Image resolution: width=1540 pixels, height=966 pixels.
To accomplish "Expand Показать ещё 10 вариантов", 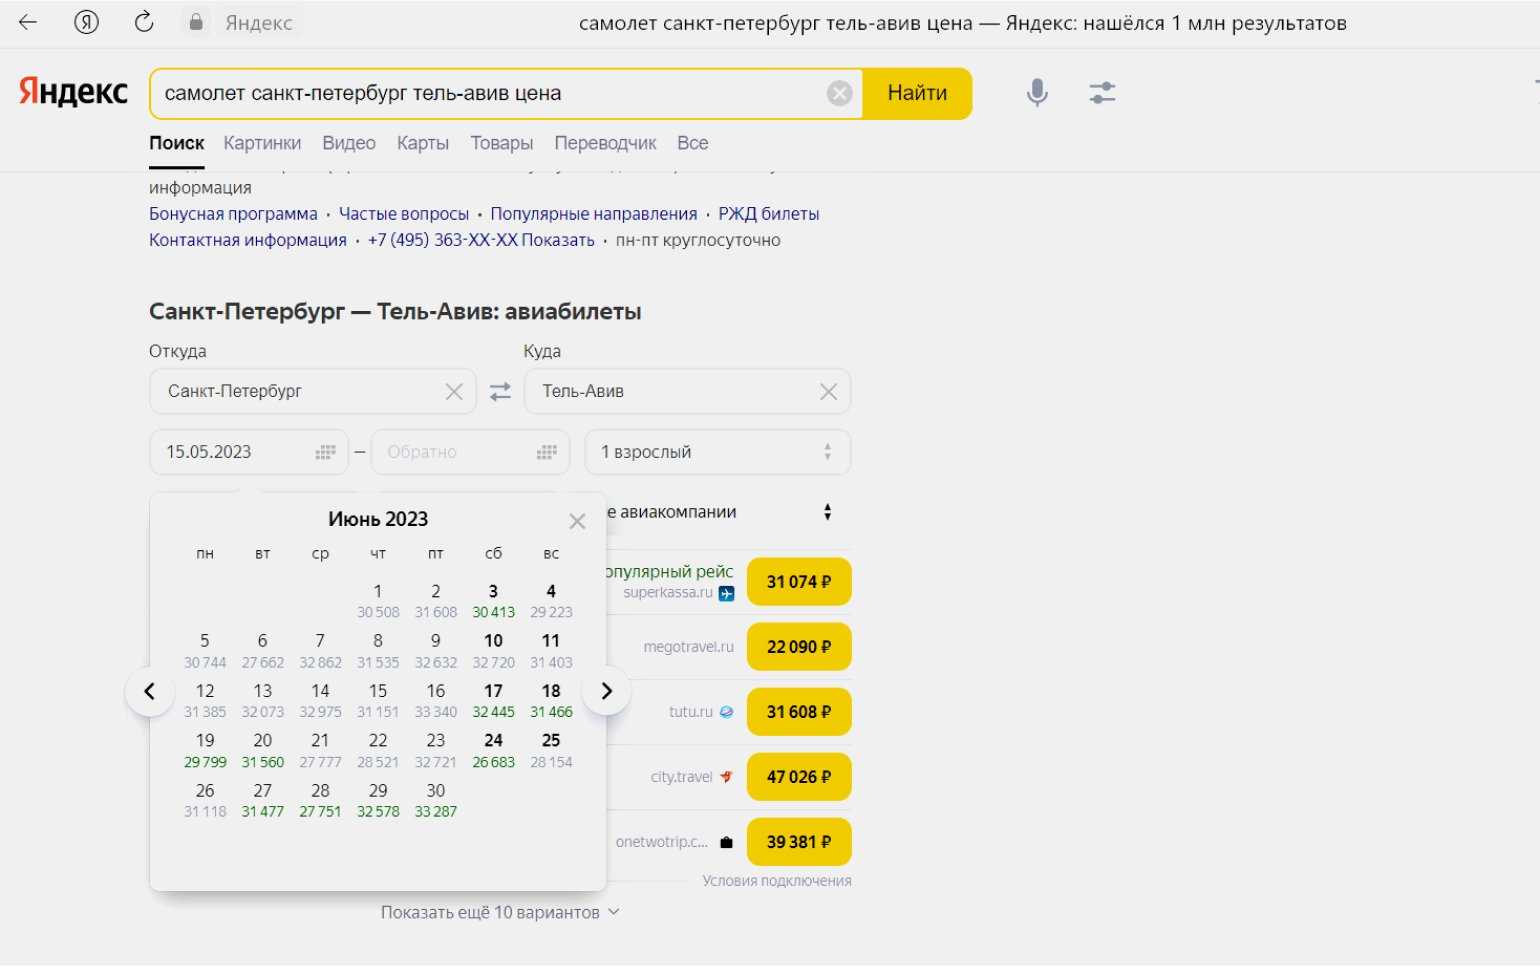I will [x=499, y=912].
